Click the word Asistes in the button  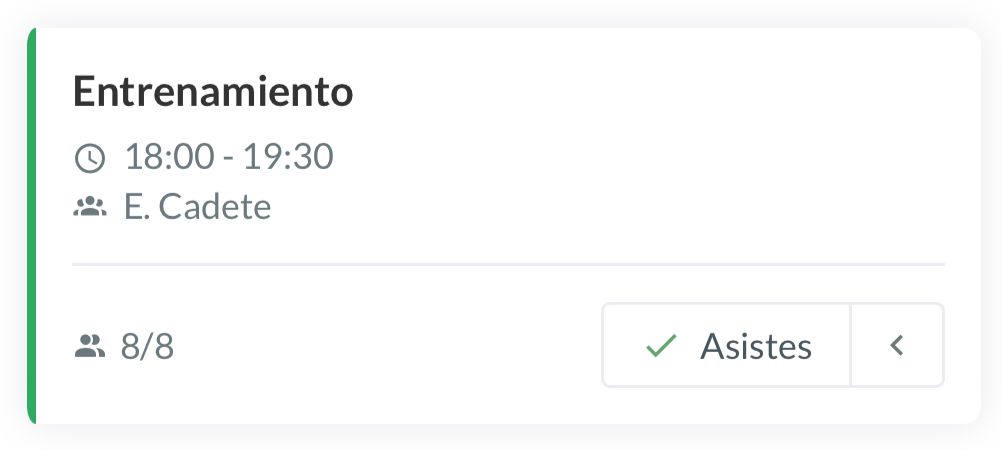(756, 346)
